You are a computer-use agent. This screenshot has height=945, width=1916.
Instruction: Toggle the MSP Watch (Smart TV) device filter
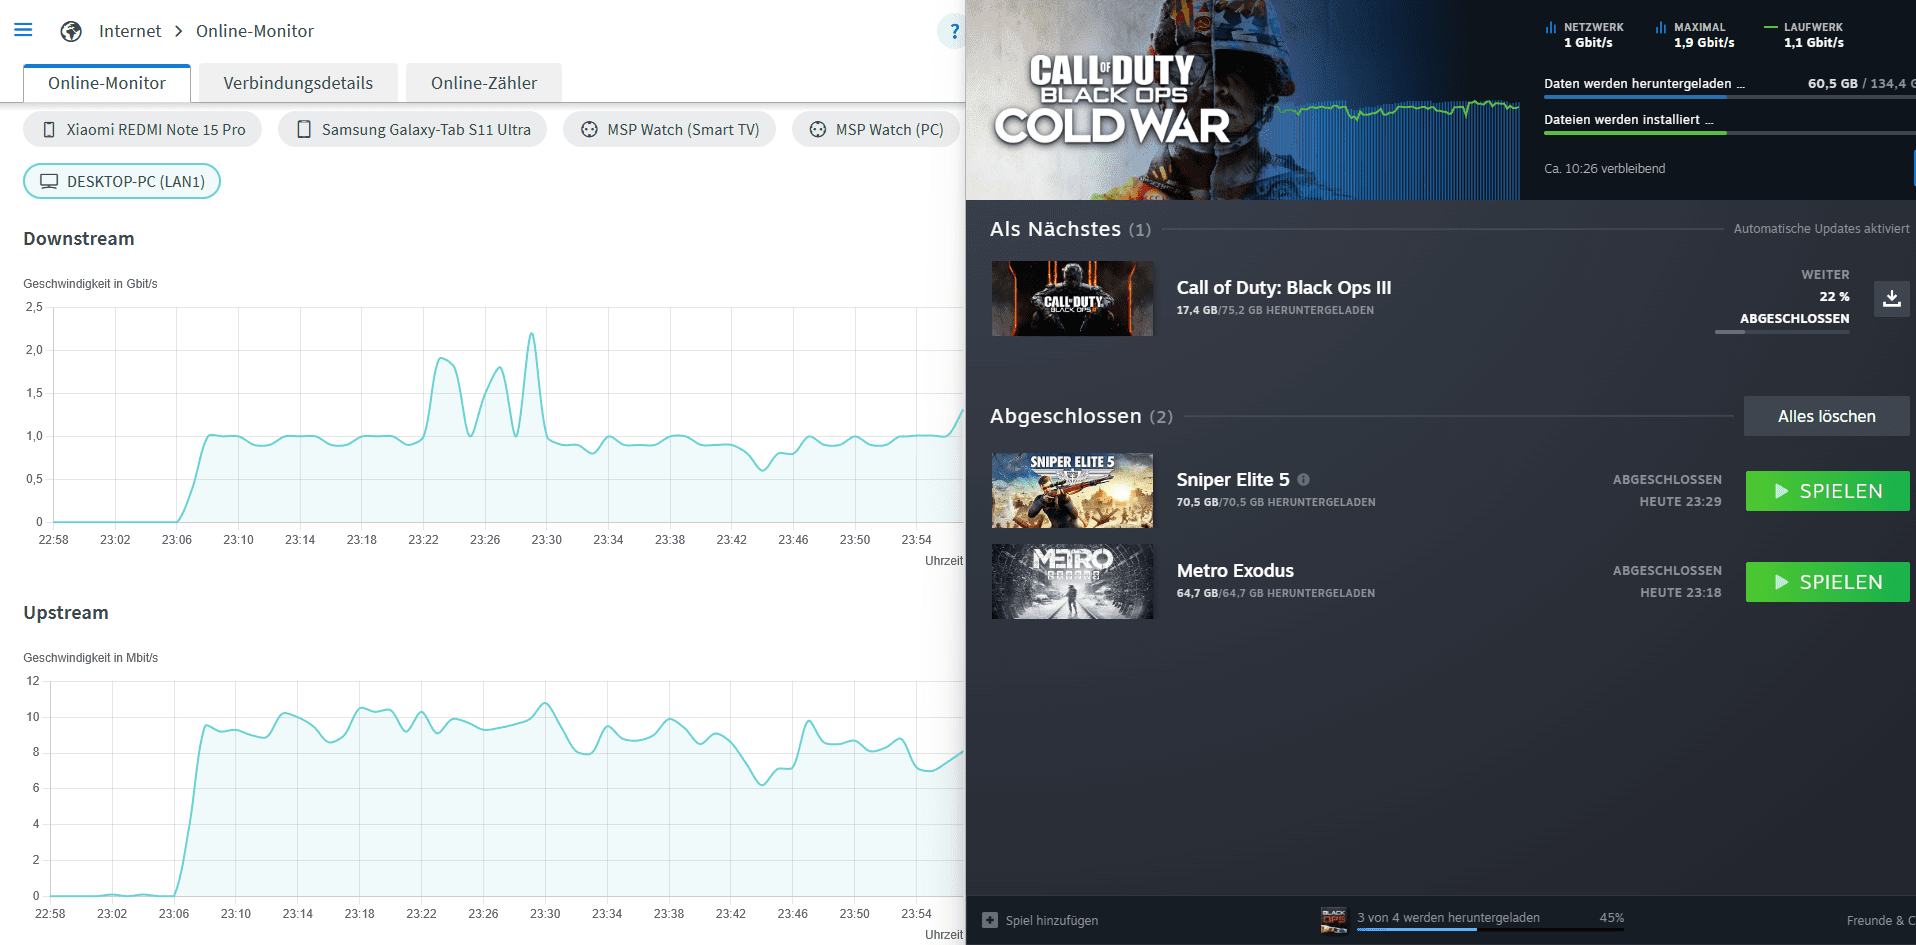[x=669, y=130]
